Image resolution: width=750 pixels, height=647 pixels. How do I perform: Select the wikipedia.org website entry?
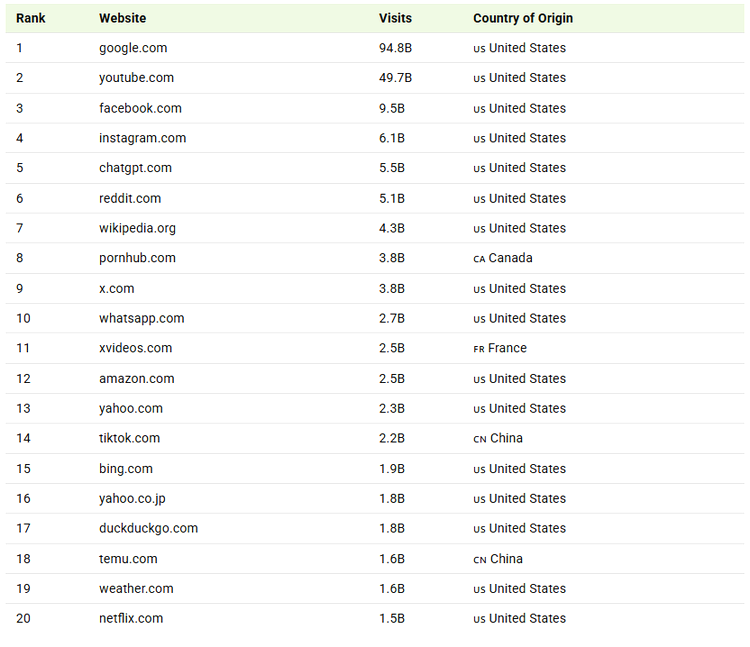137,228
